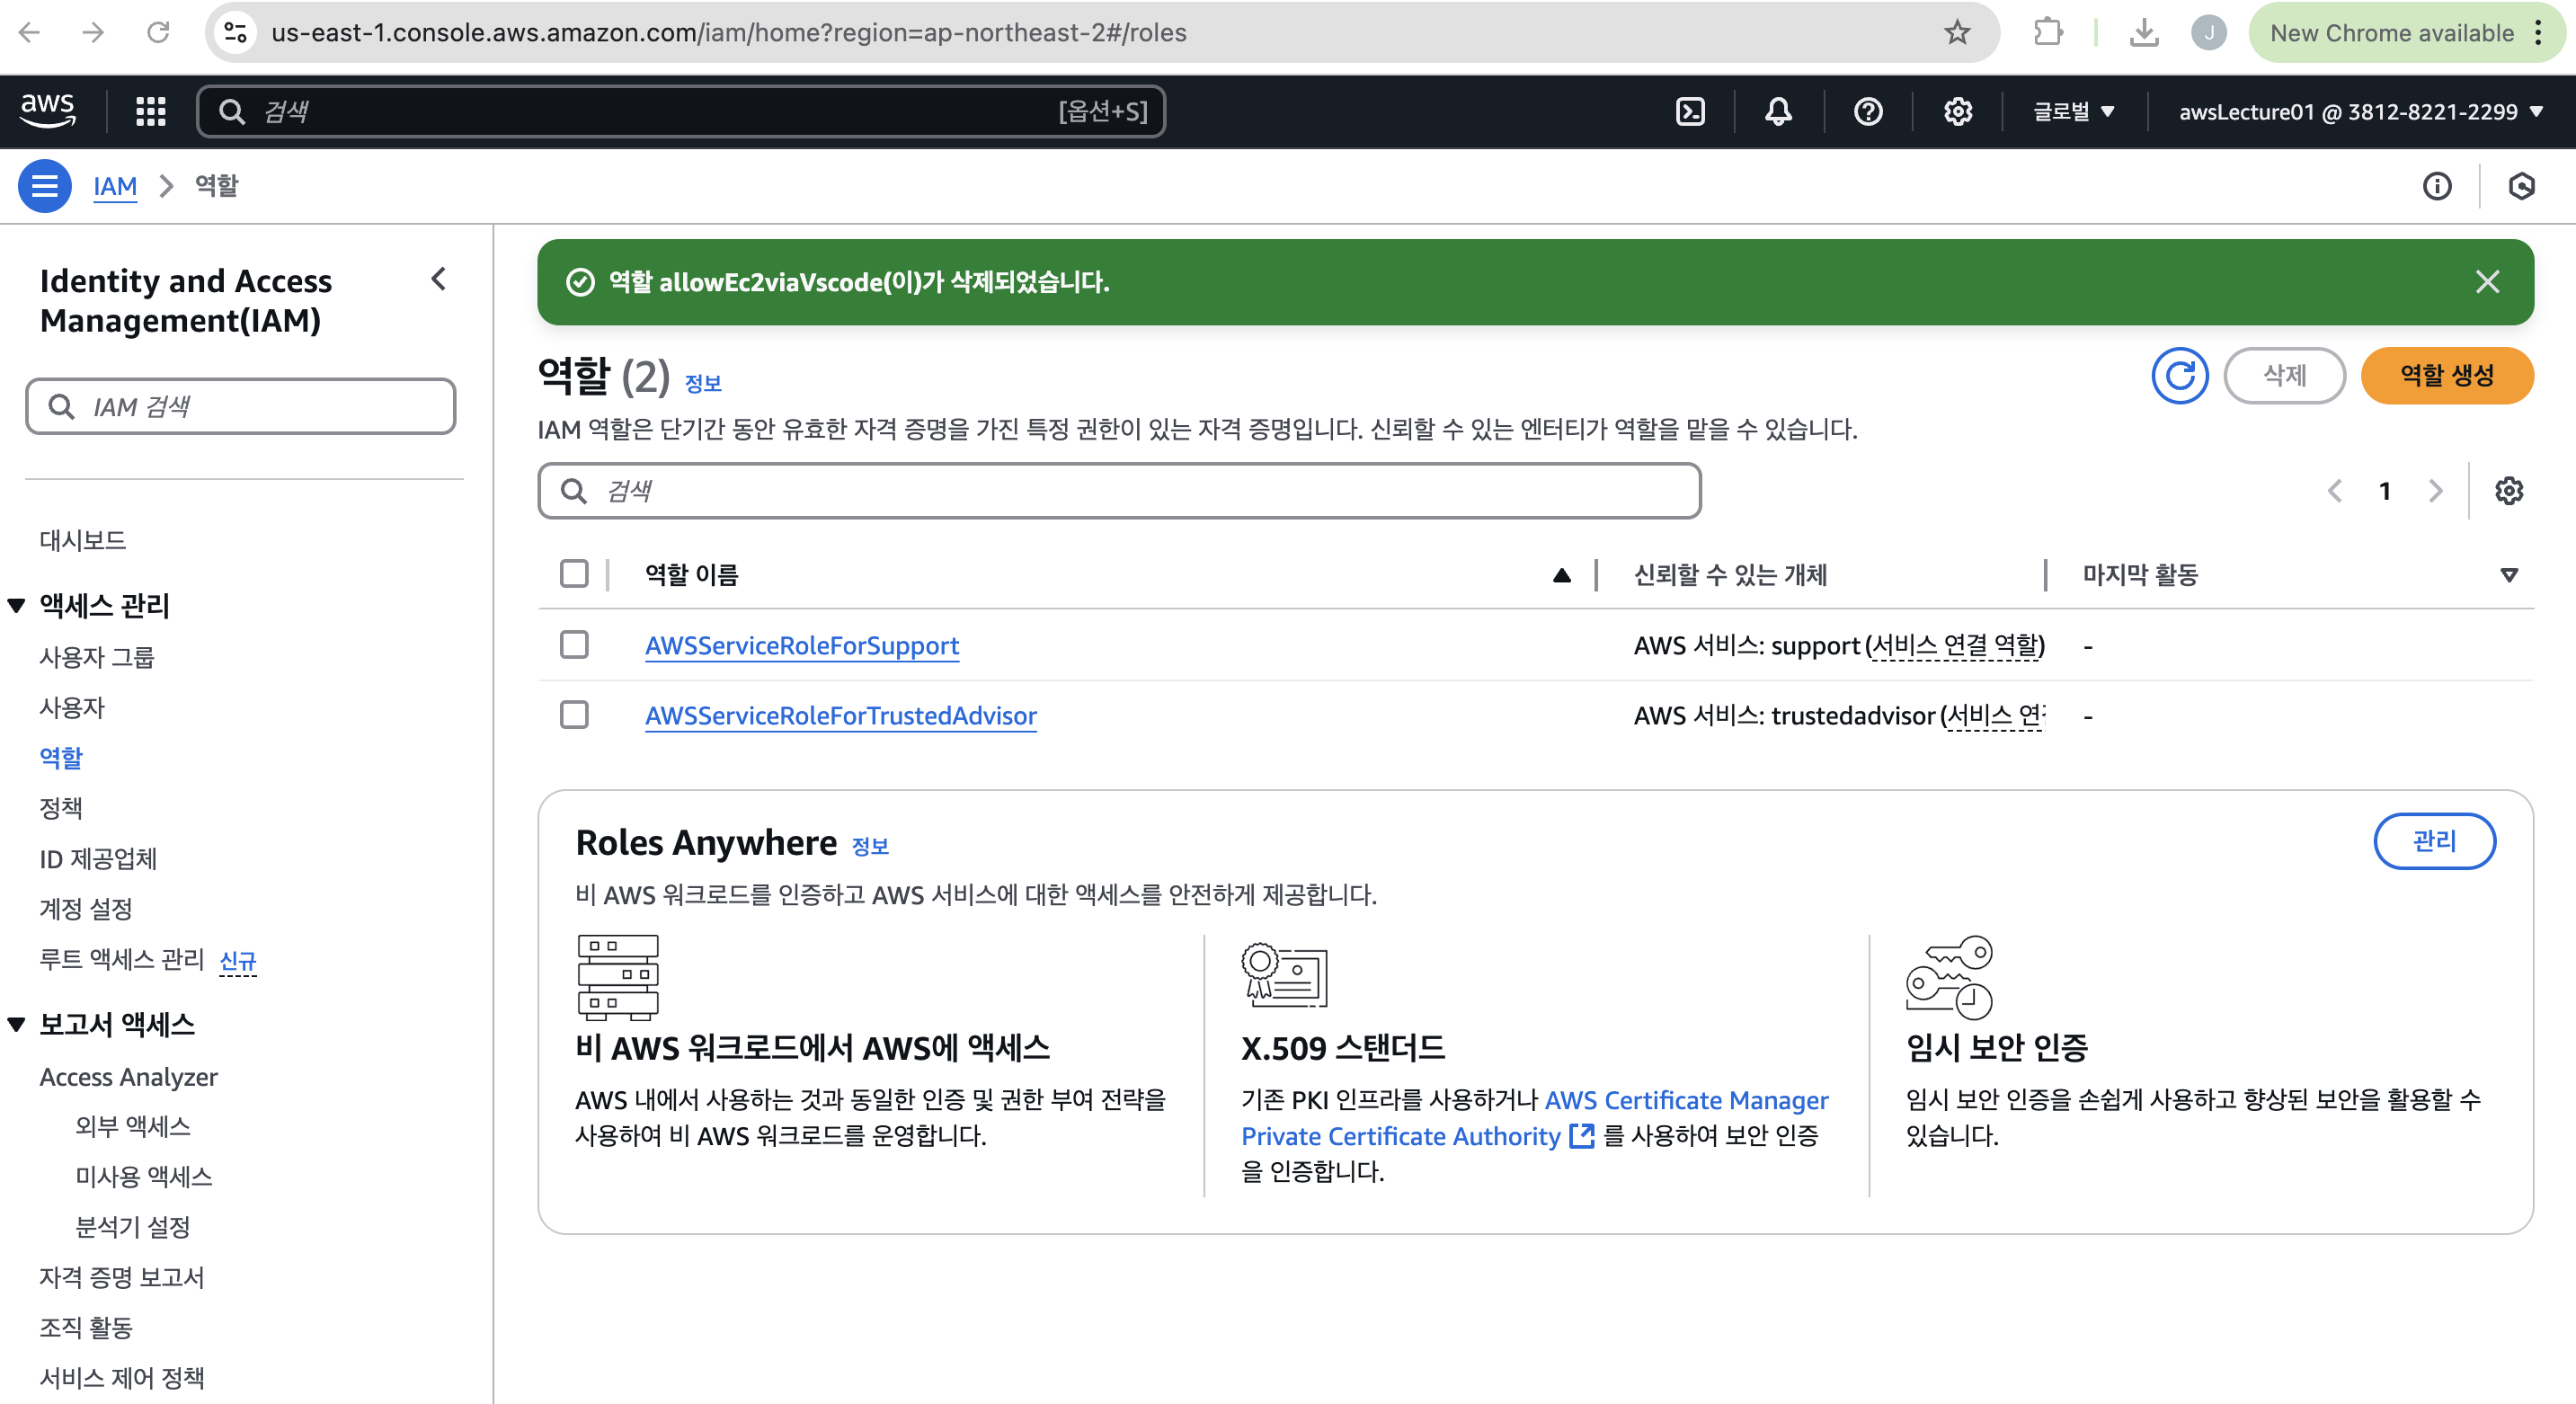The image size is (2576, 1404).
Task: Open role table preferences gear
Action: [2509, 491]
